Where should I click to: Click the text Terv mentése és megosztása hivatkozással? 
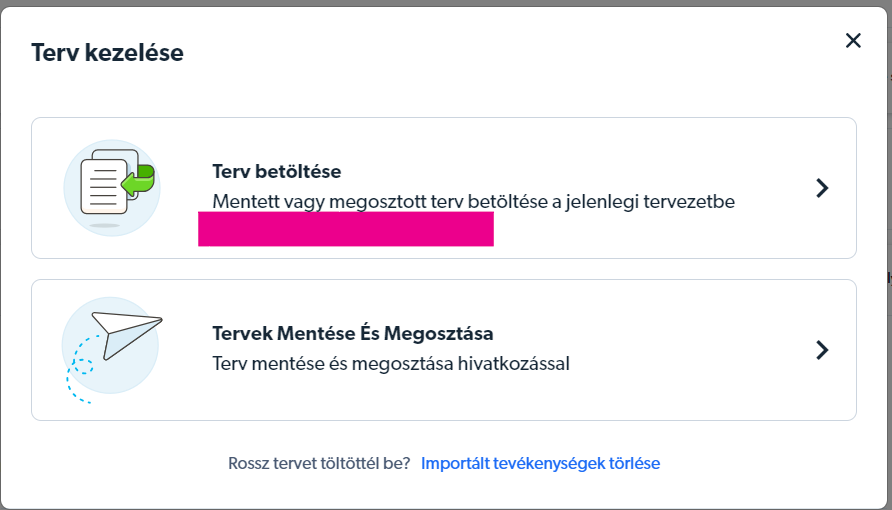tap(391, 363)
